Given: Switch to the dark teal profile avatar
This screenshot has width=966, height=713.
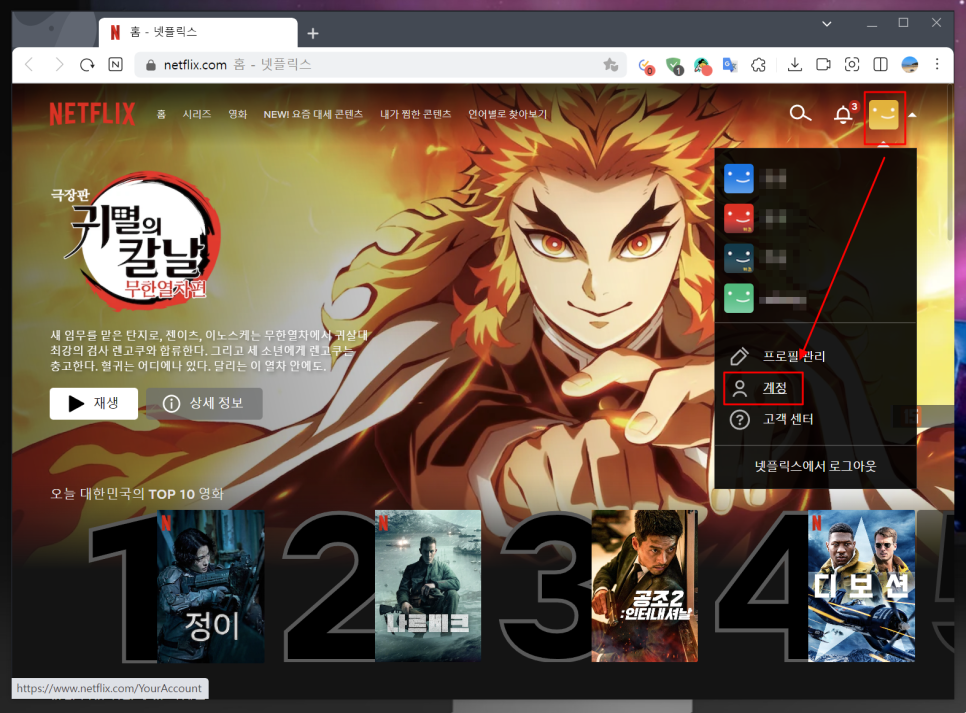Looking at the screenshot, I should 739,258.
